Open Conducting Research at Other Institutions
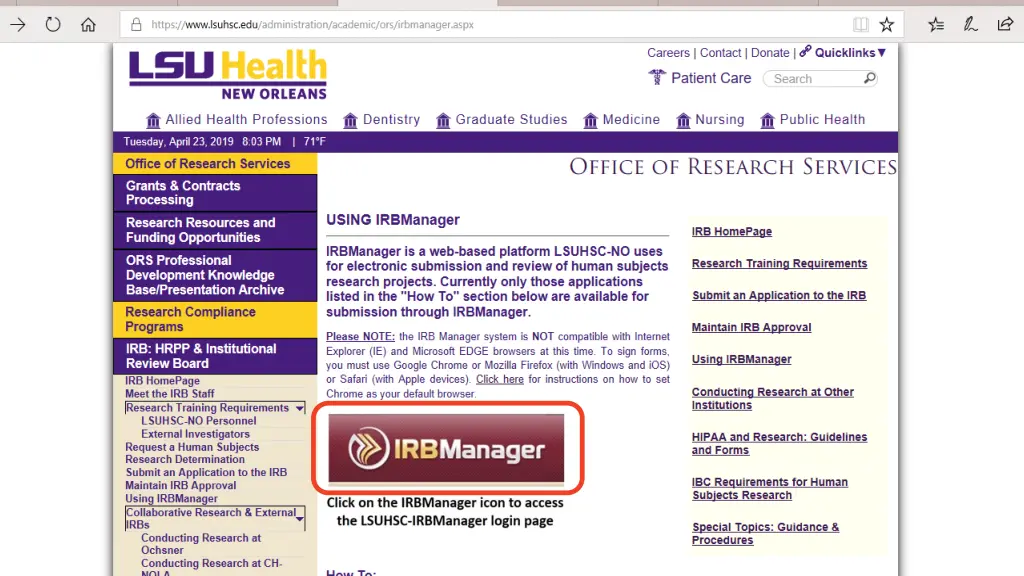The image size is (1024, 576). click(x=773, y=398)
